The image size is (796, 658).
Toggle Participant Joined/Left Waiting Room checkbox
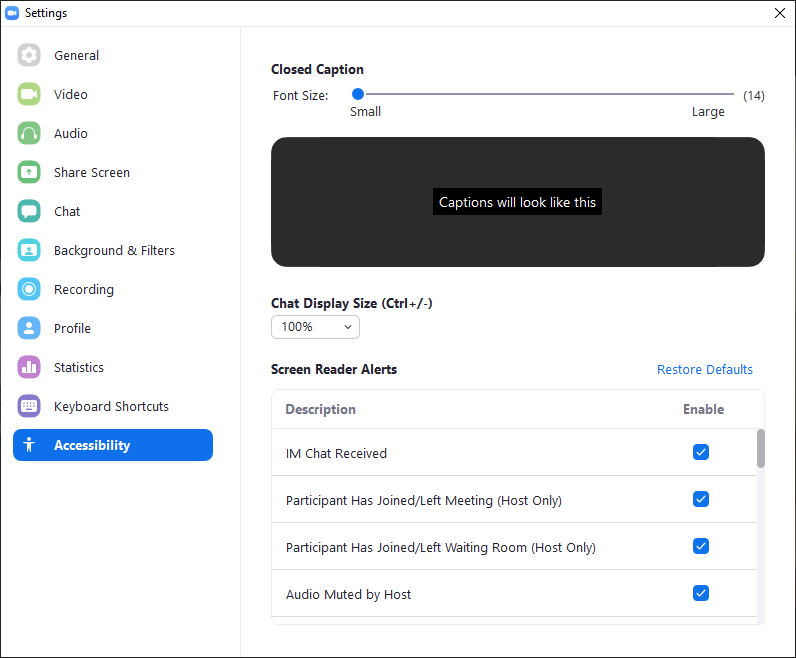701,546
